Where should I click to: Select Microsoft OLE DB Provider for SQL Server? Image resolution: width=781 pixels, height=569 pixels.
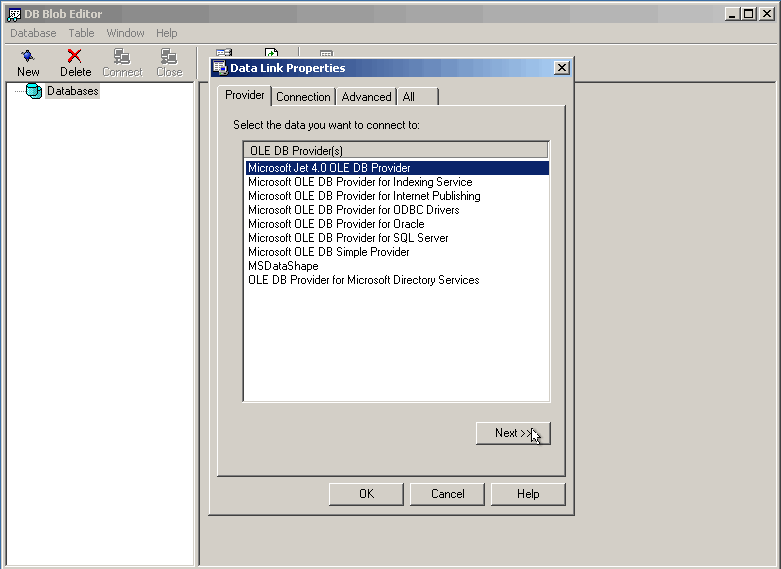(348, 238)
